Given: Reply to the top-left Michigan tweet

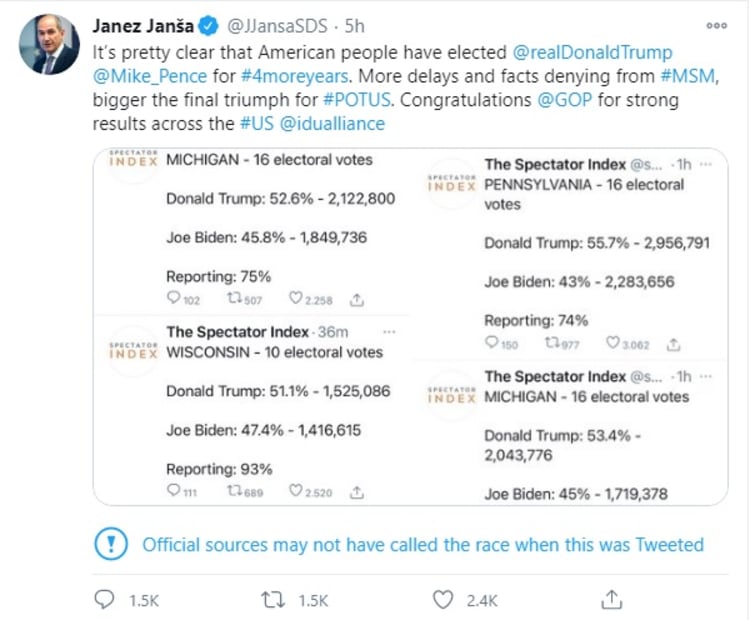Looking at the screenshot, I should point(174,298).
